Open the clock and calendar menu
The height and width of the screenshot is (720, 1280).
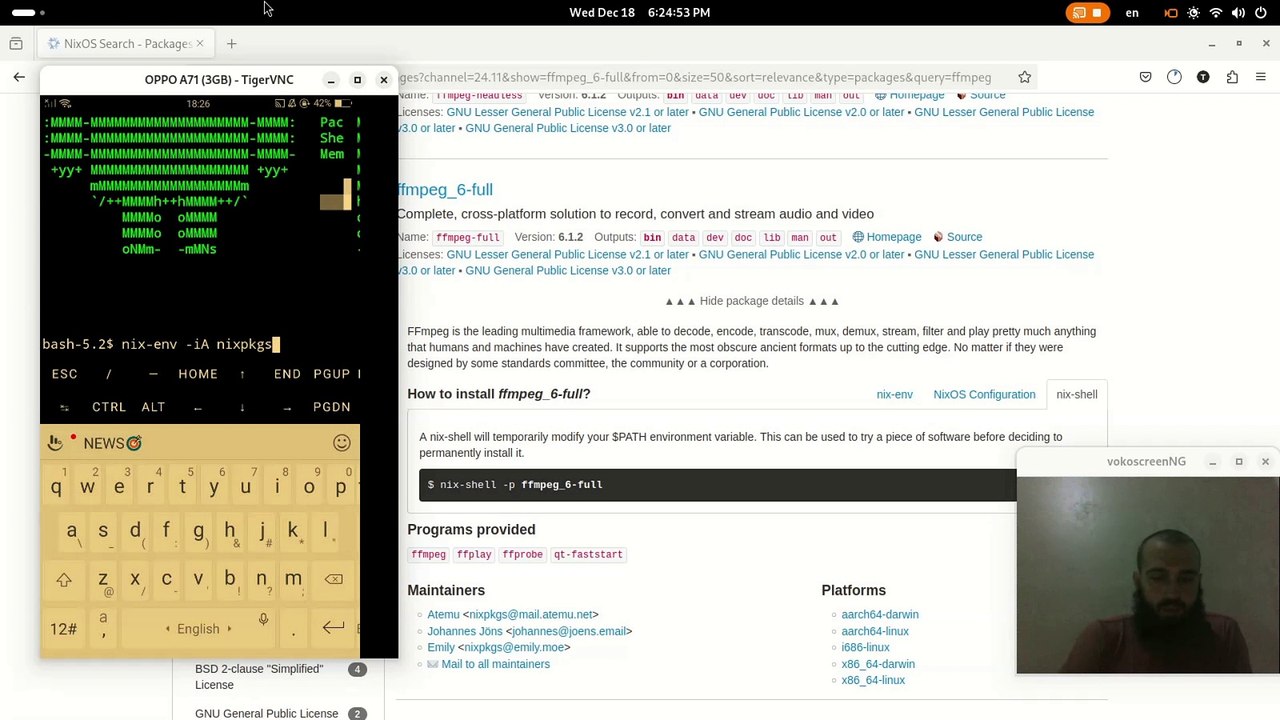pos(640,13)
